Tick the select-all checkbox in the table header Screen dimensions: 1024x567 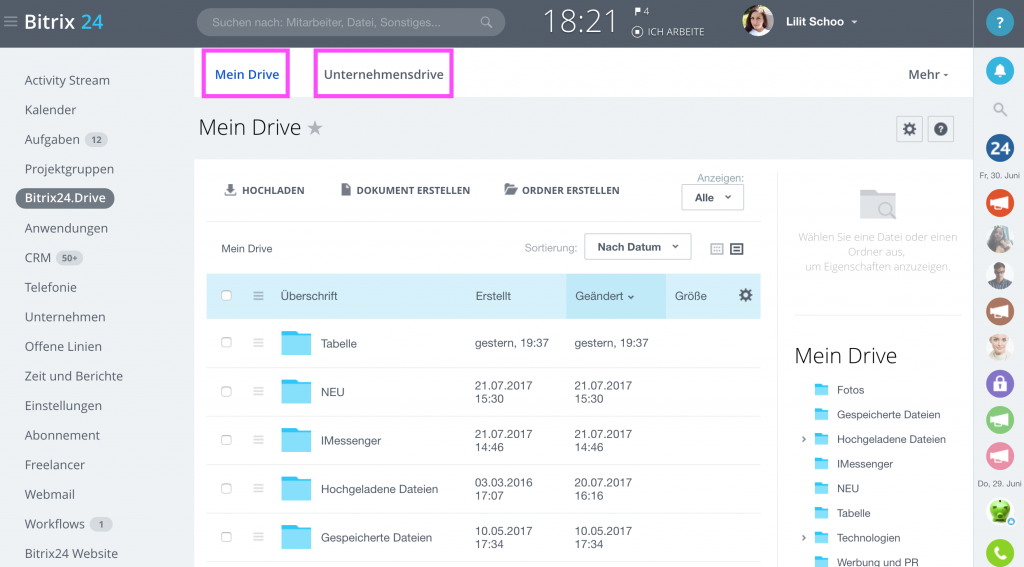(226, 295)
